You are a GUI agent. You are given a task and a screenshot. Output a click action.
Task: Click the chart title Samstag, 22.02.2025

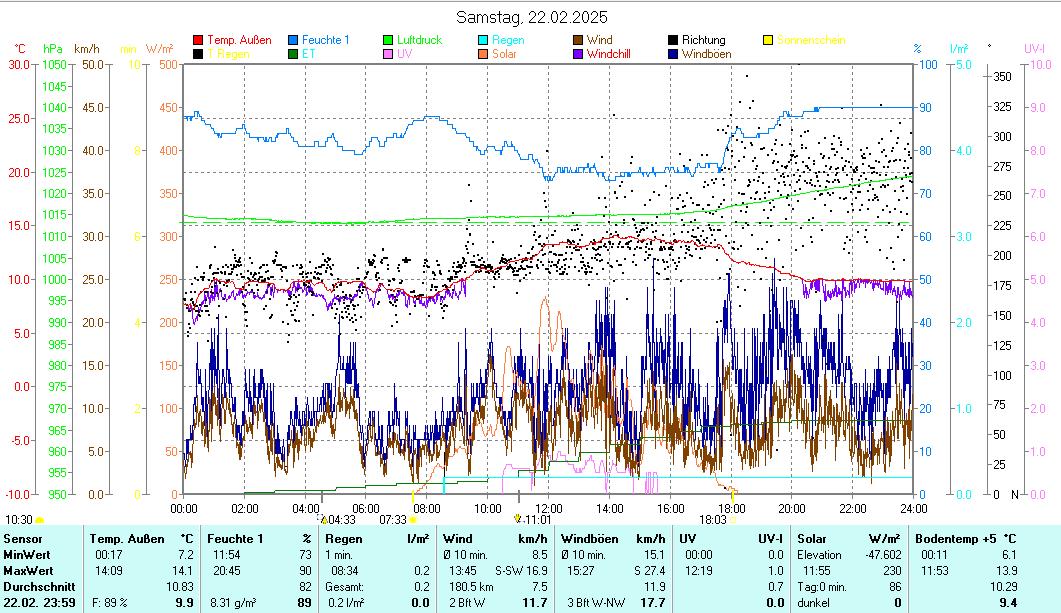click(531, 17)
